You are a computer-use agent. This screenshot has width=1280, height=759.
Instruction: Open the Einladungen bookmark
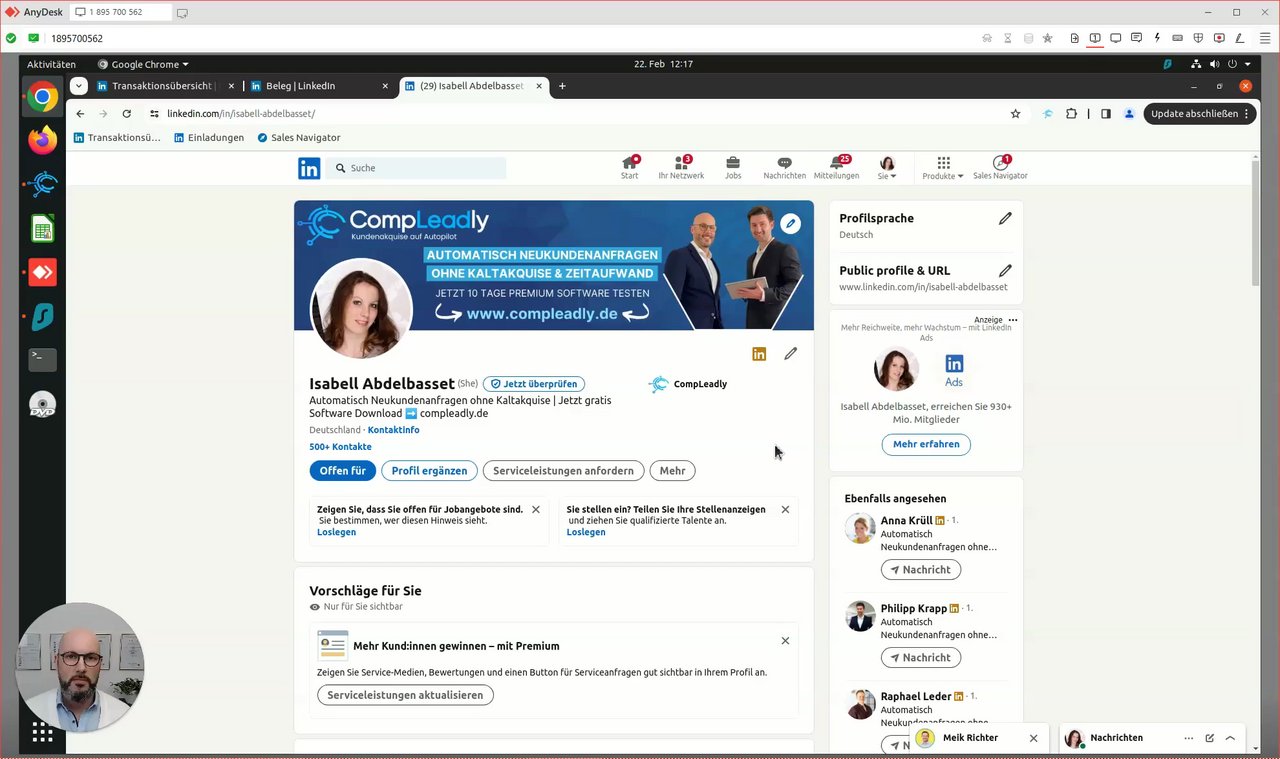(209, 137)
